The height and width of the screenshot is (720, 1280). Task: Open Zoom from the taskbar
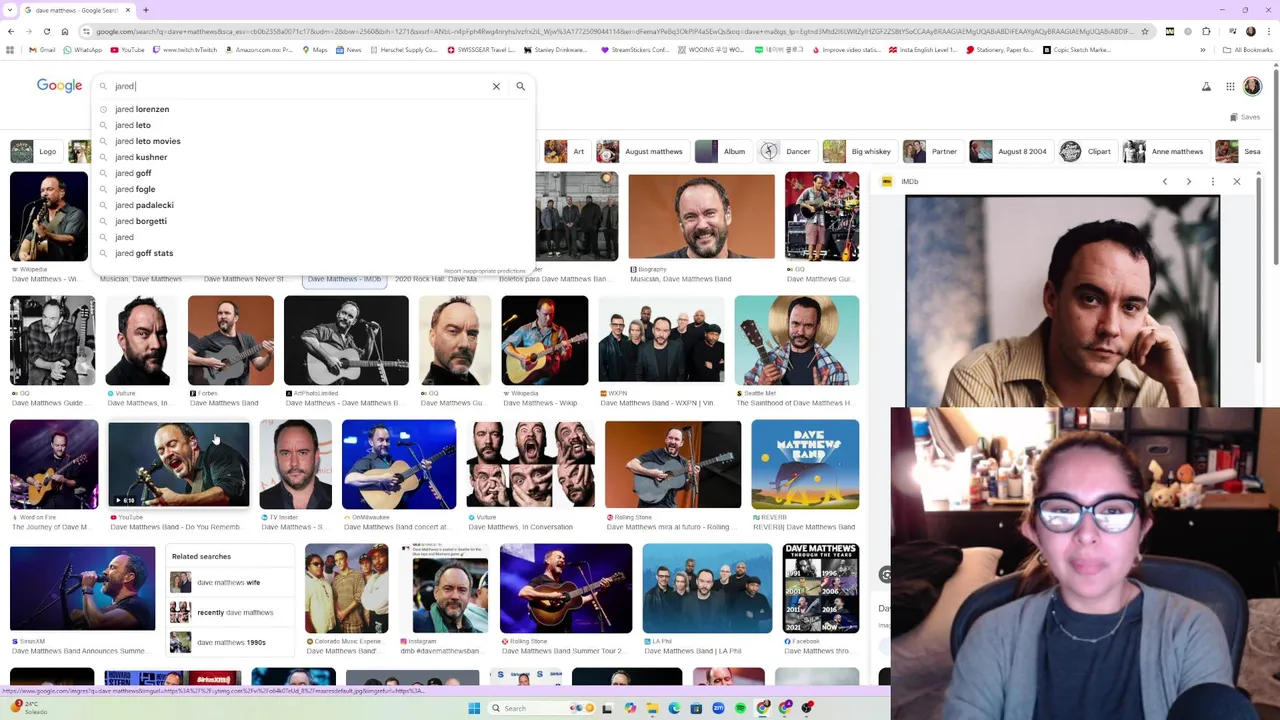click(x=718, y=708)
